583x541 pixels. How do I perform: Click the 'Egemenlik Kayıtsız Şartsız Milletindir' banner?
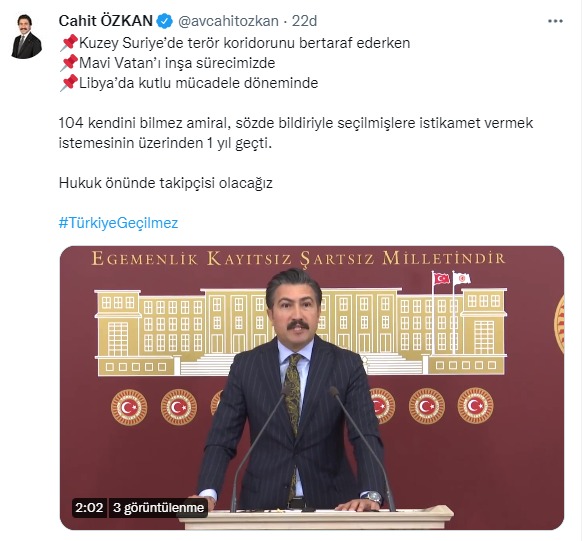[x=299, y=258]
